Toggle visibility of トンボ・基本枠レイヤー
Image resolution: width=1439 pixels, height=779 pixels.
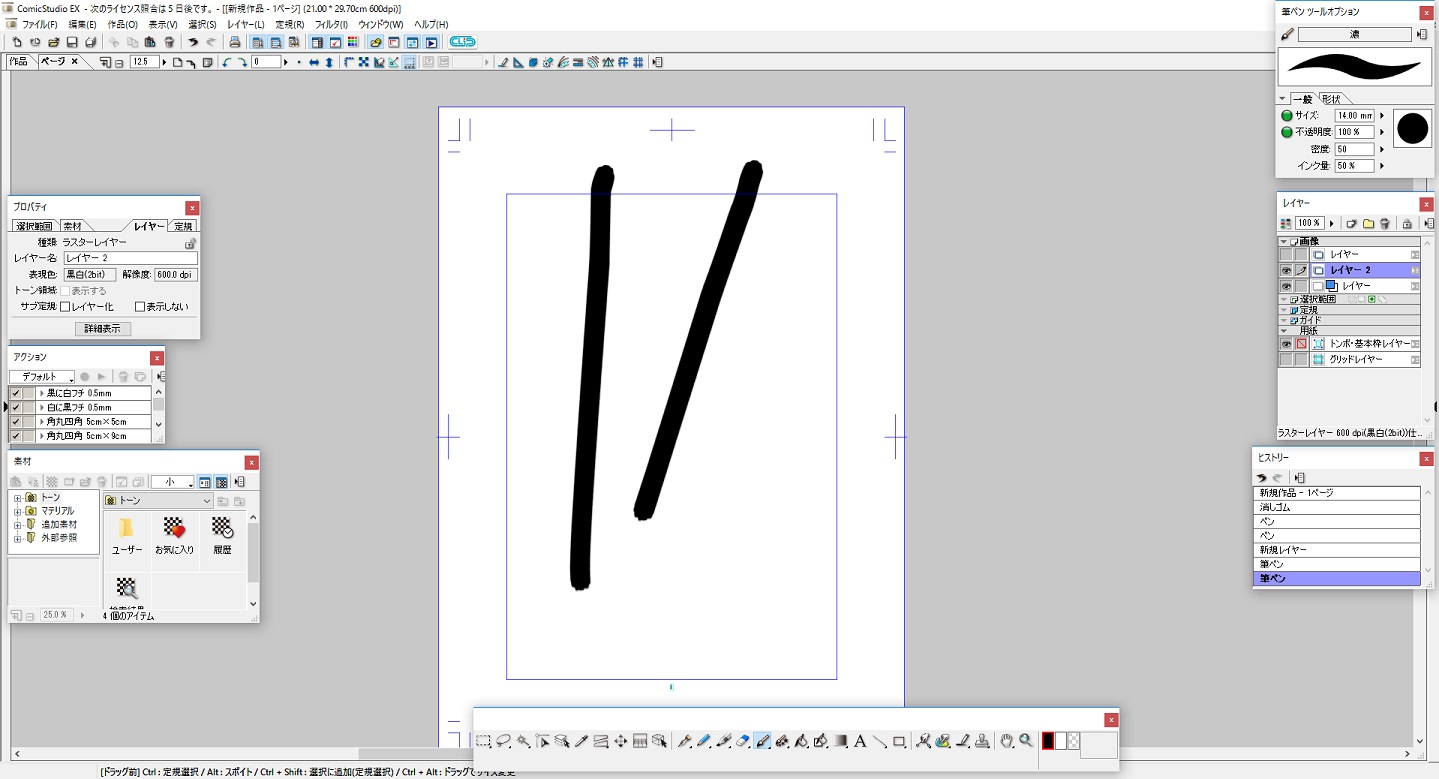pos(1287,343)
